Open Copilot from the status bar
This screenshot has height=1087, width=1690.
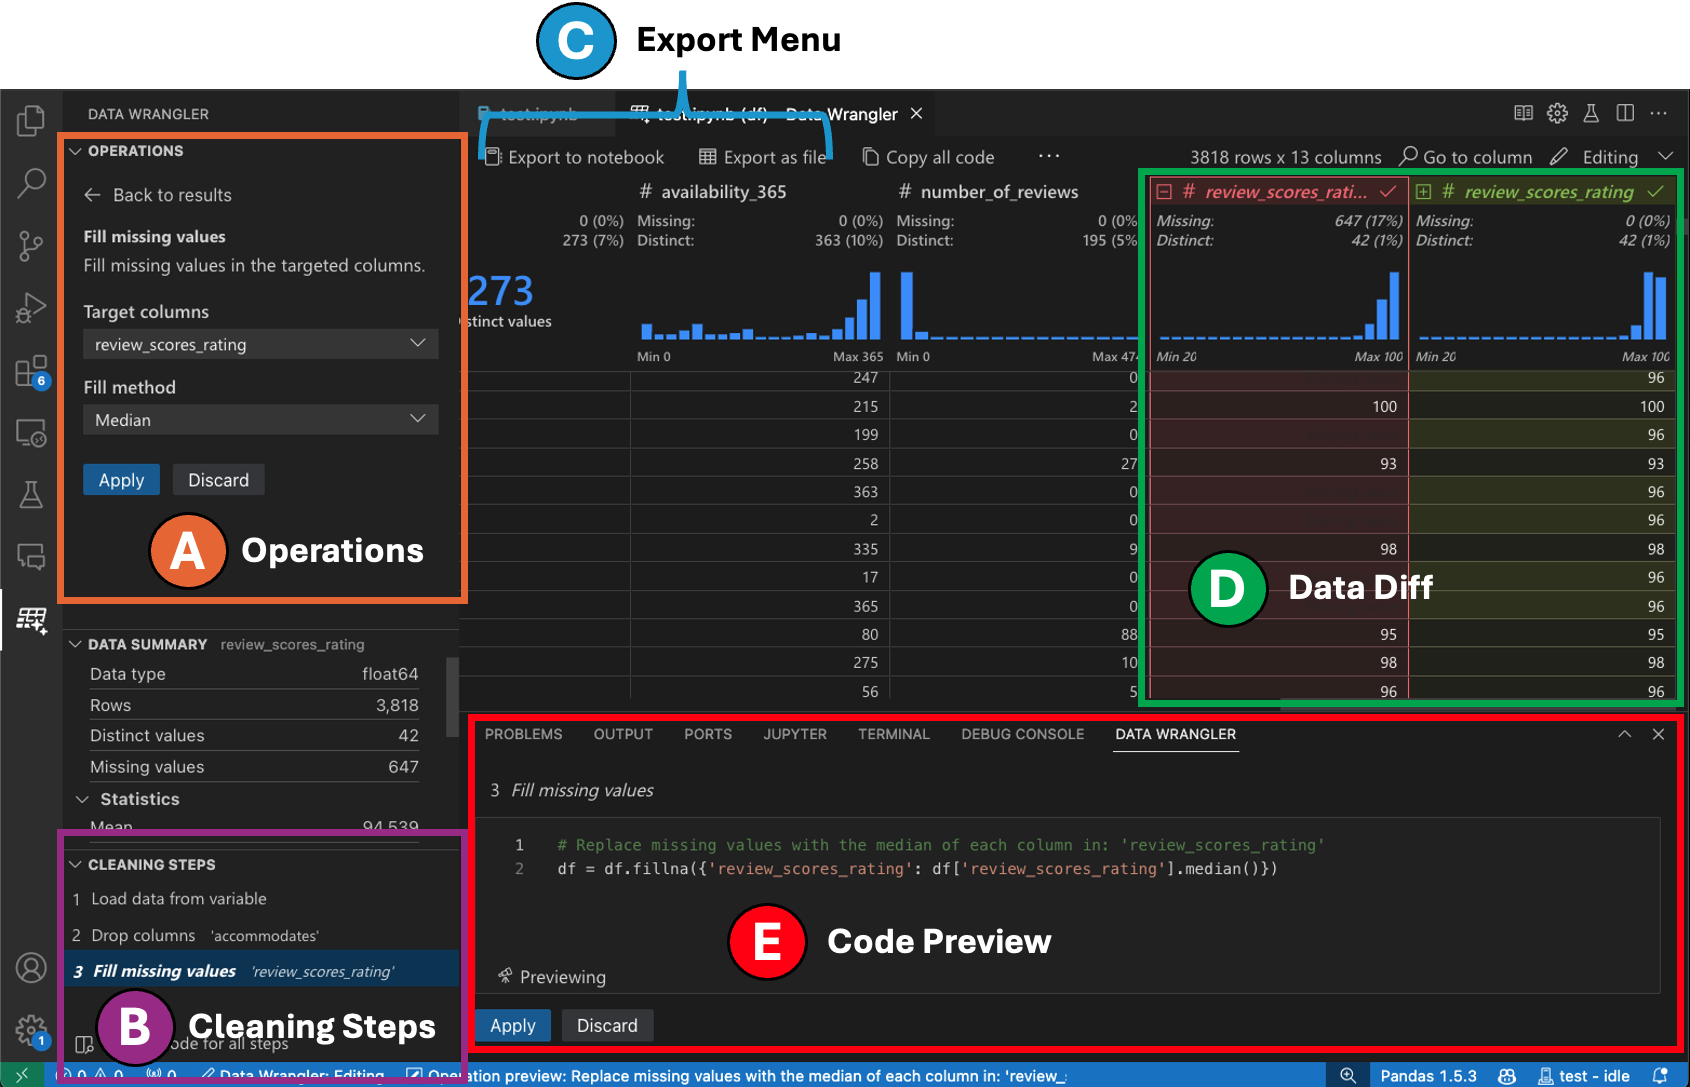click(1507, 1075)
